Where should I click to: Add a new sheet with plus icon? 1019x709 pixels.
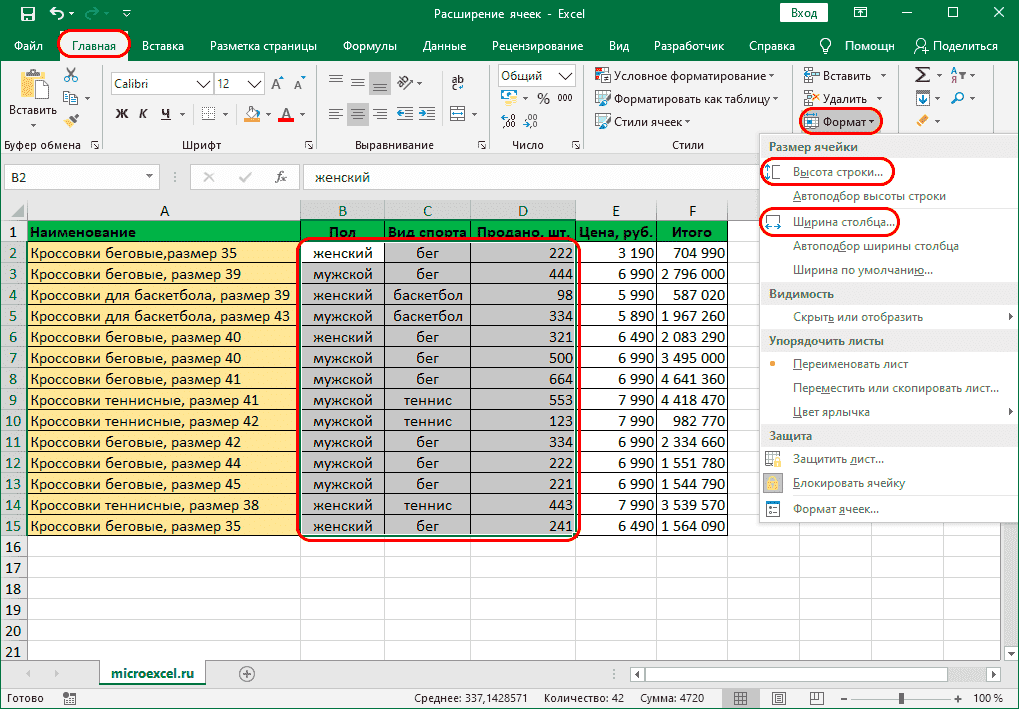pyautogui.click(x=247, y=673)
